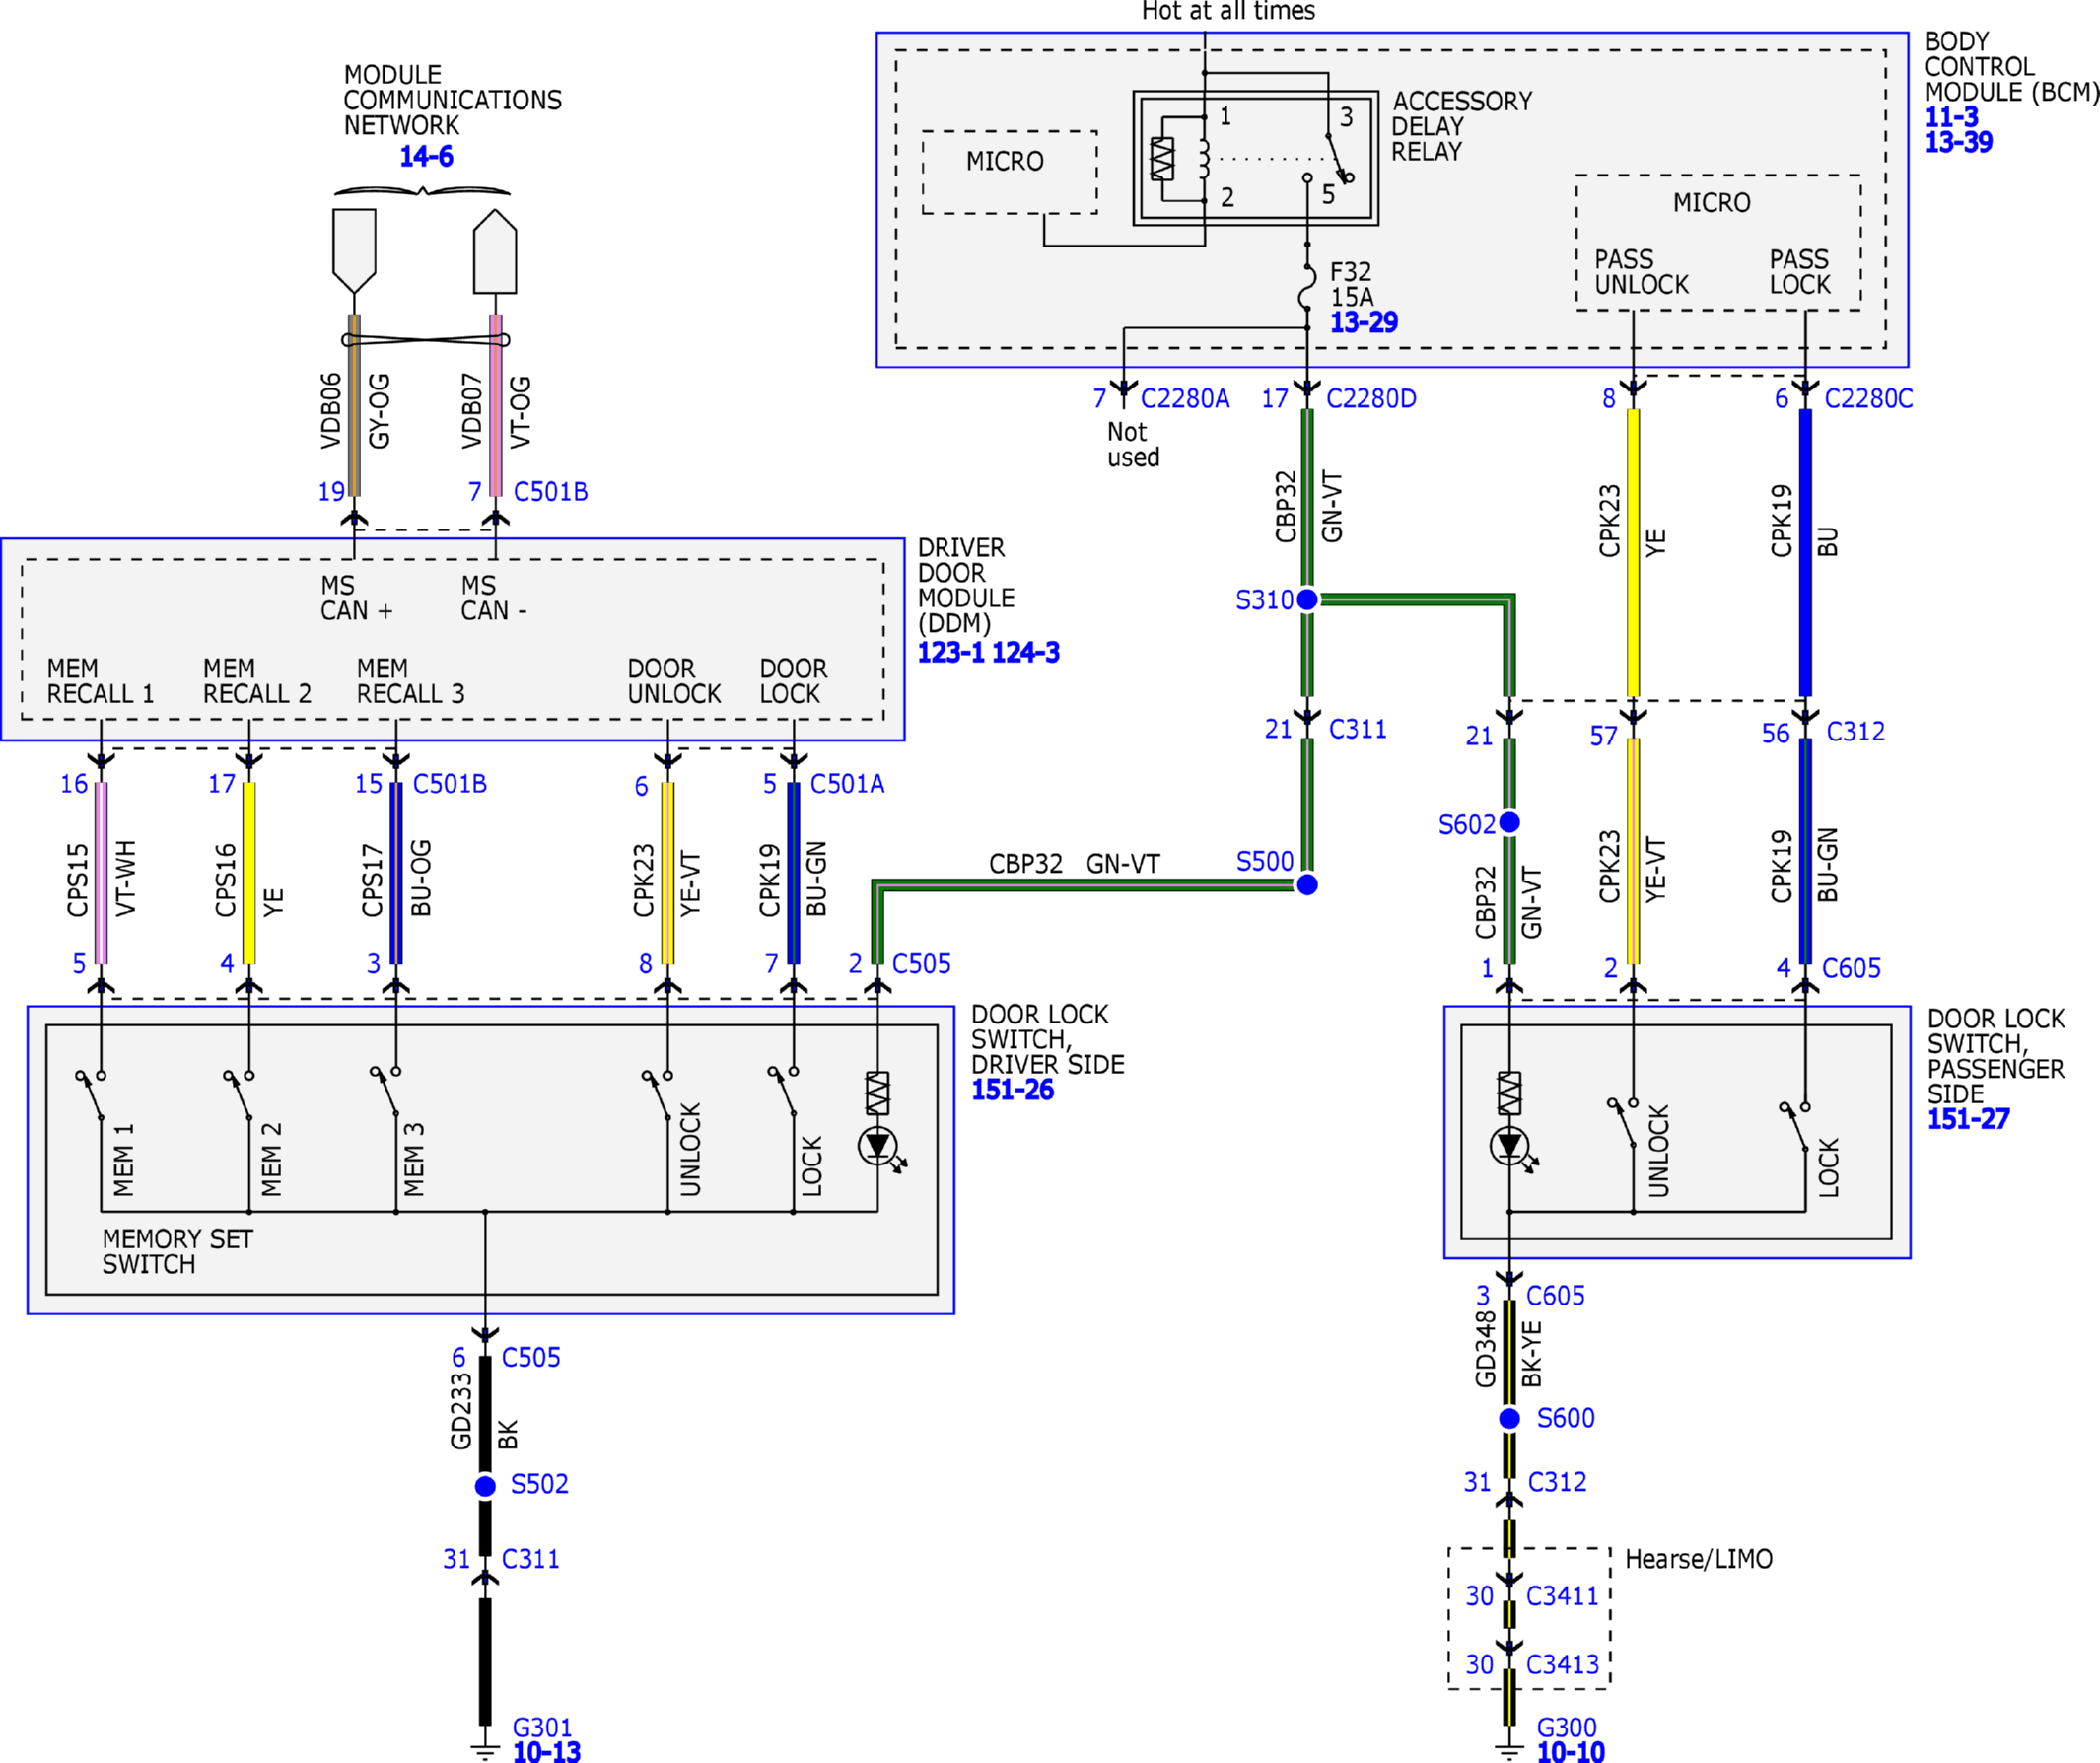Click the MEM 3 switch symbol

386,1091
